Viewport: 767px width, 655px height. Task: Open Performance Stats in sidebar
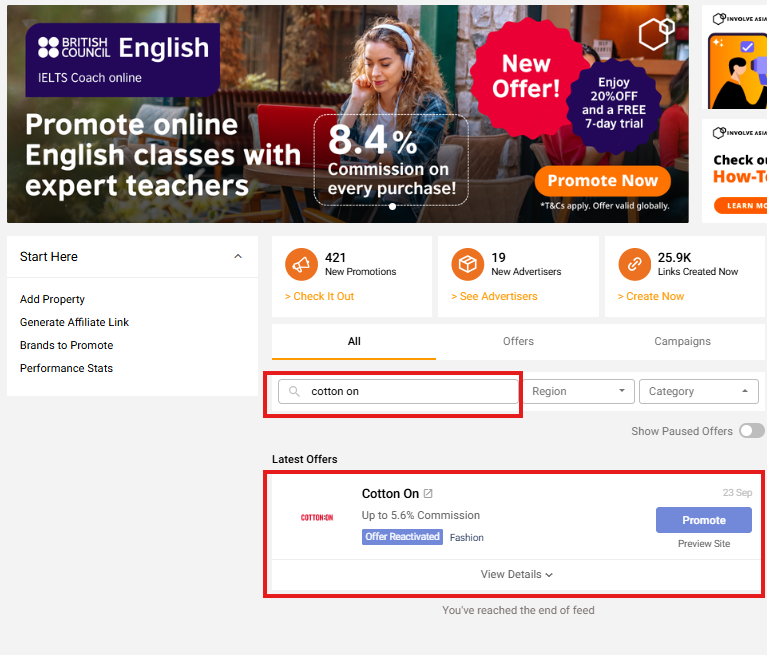[x=66, y=368]
